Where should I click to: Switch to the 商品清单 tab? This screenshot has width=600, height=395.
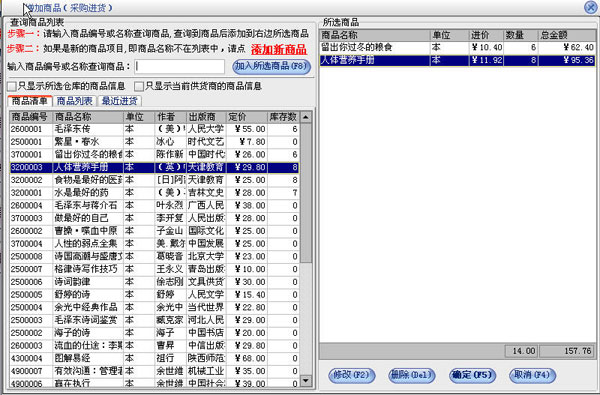30,101
